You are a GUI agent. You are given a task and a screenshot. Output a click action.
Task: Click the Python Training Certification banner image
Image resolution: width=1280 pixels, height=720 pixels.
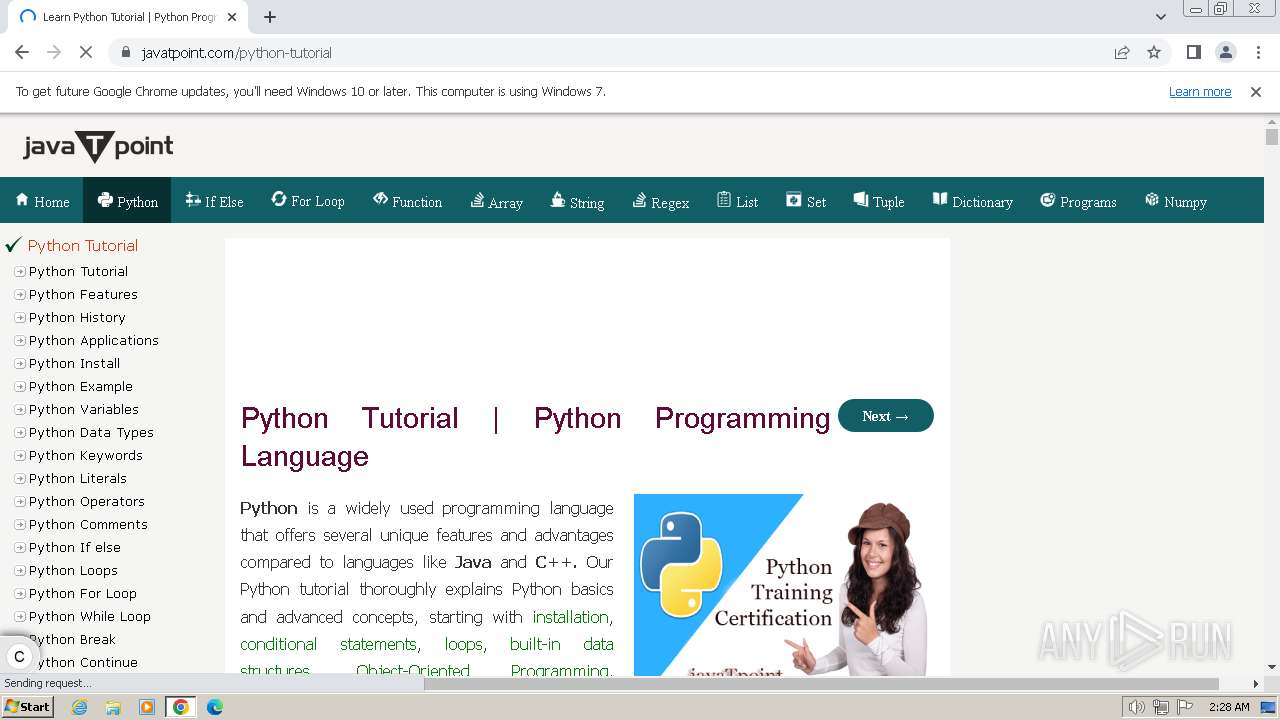coord(782,585)
